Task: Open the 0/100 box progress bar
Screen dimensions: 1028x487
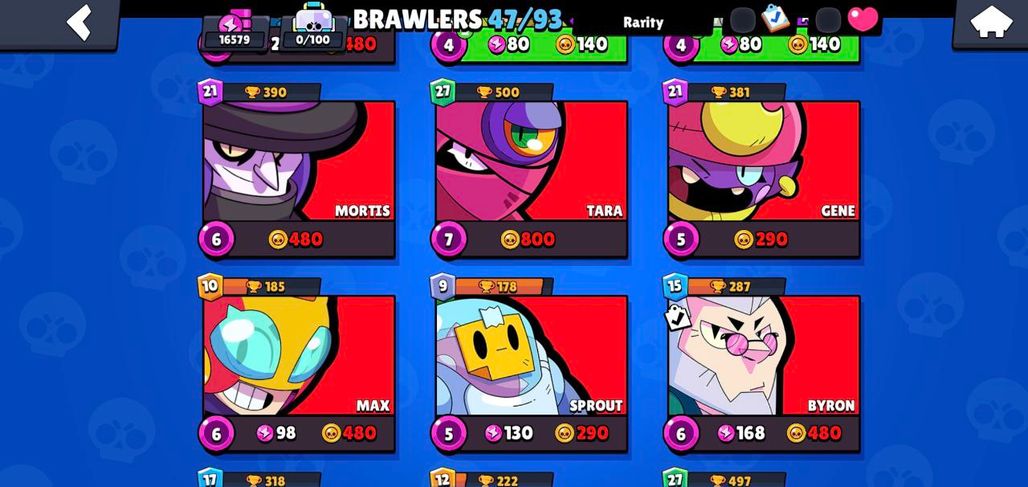Action: [313, 31]
